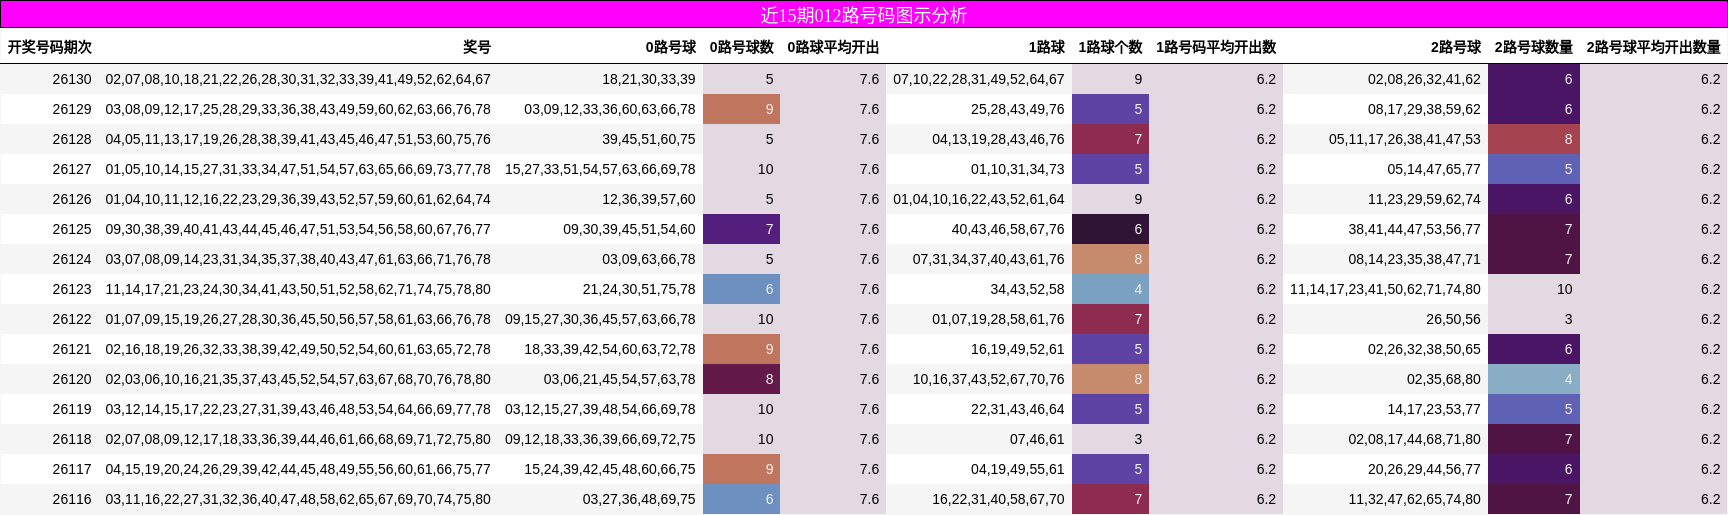Click the maroon 0路号球数 cell in row 26120
Image resolution: width=1728 pixels, height=515 pixels.
(741, 379)
